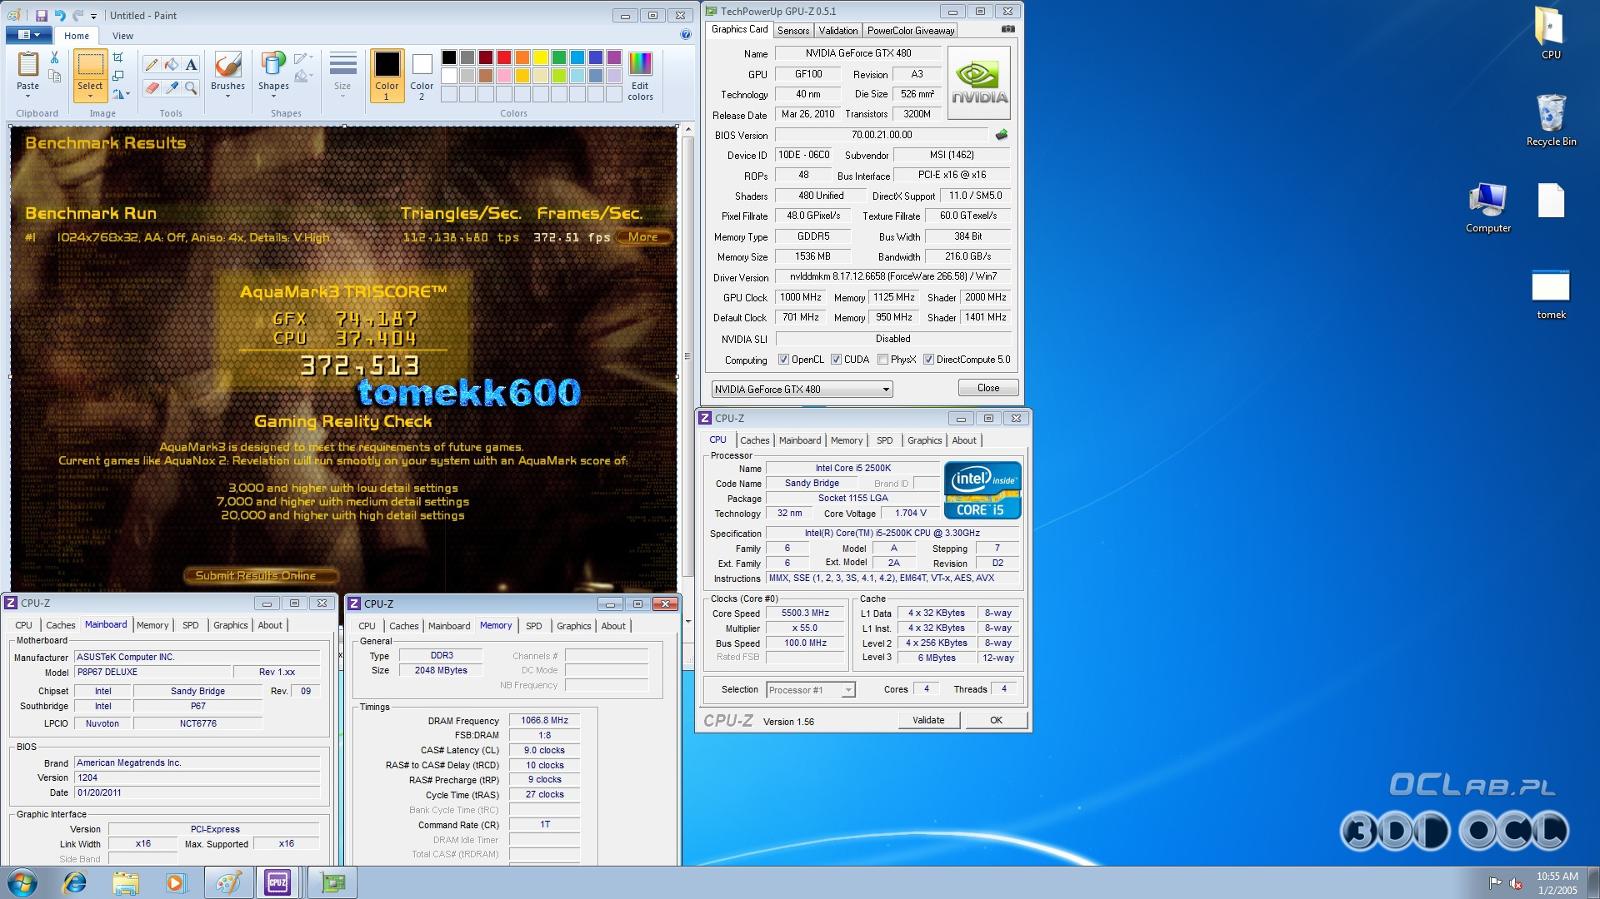Toggle the PhysX checkbox in GPU-Z
Image resolution: width=1600 pixels, height=899 pixels.
pyautogui.click(x=882, y=360)
